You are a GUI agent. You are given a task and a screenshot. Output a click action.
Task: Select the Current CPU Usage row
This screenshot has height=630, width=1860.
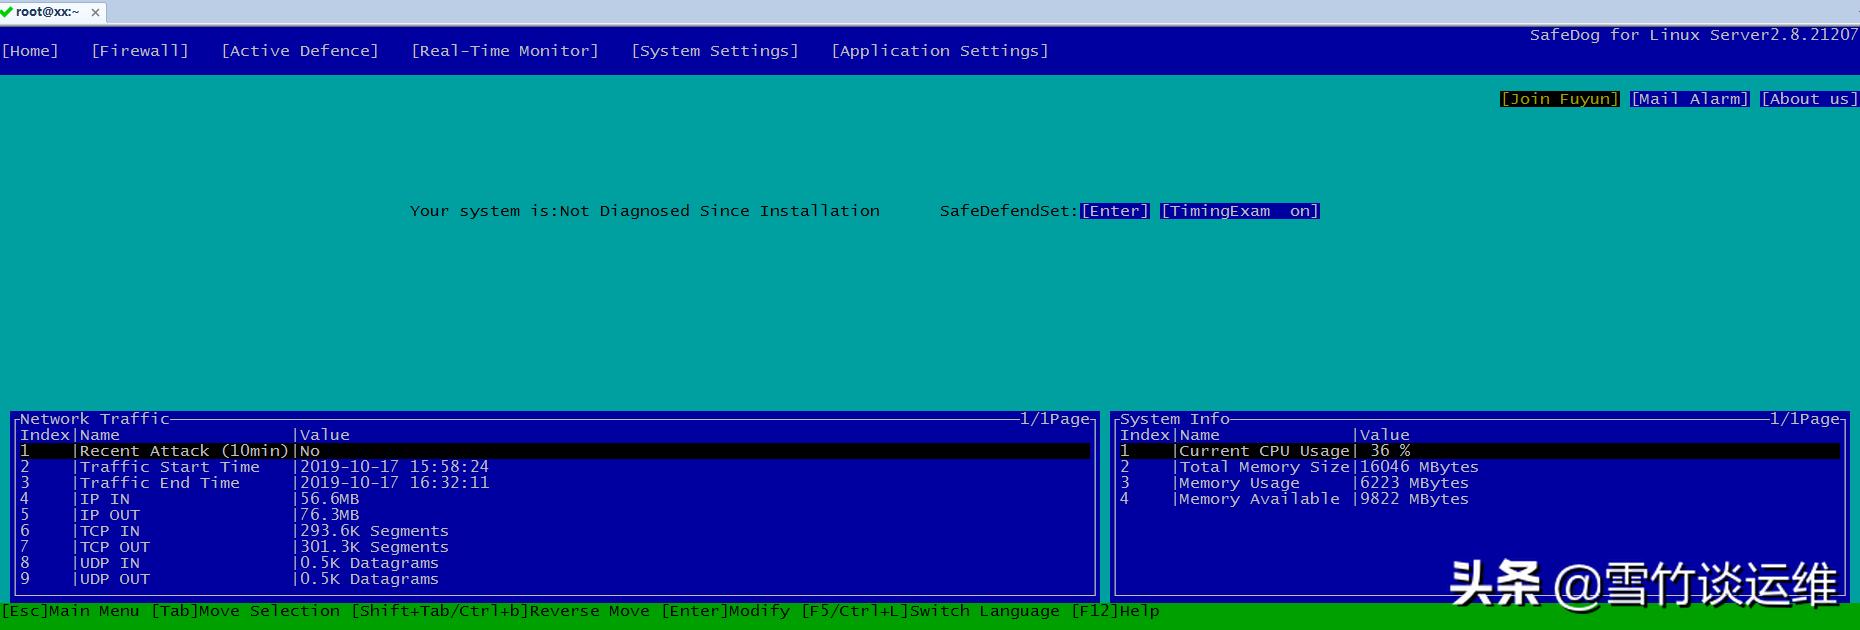click(1479, 451)
